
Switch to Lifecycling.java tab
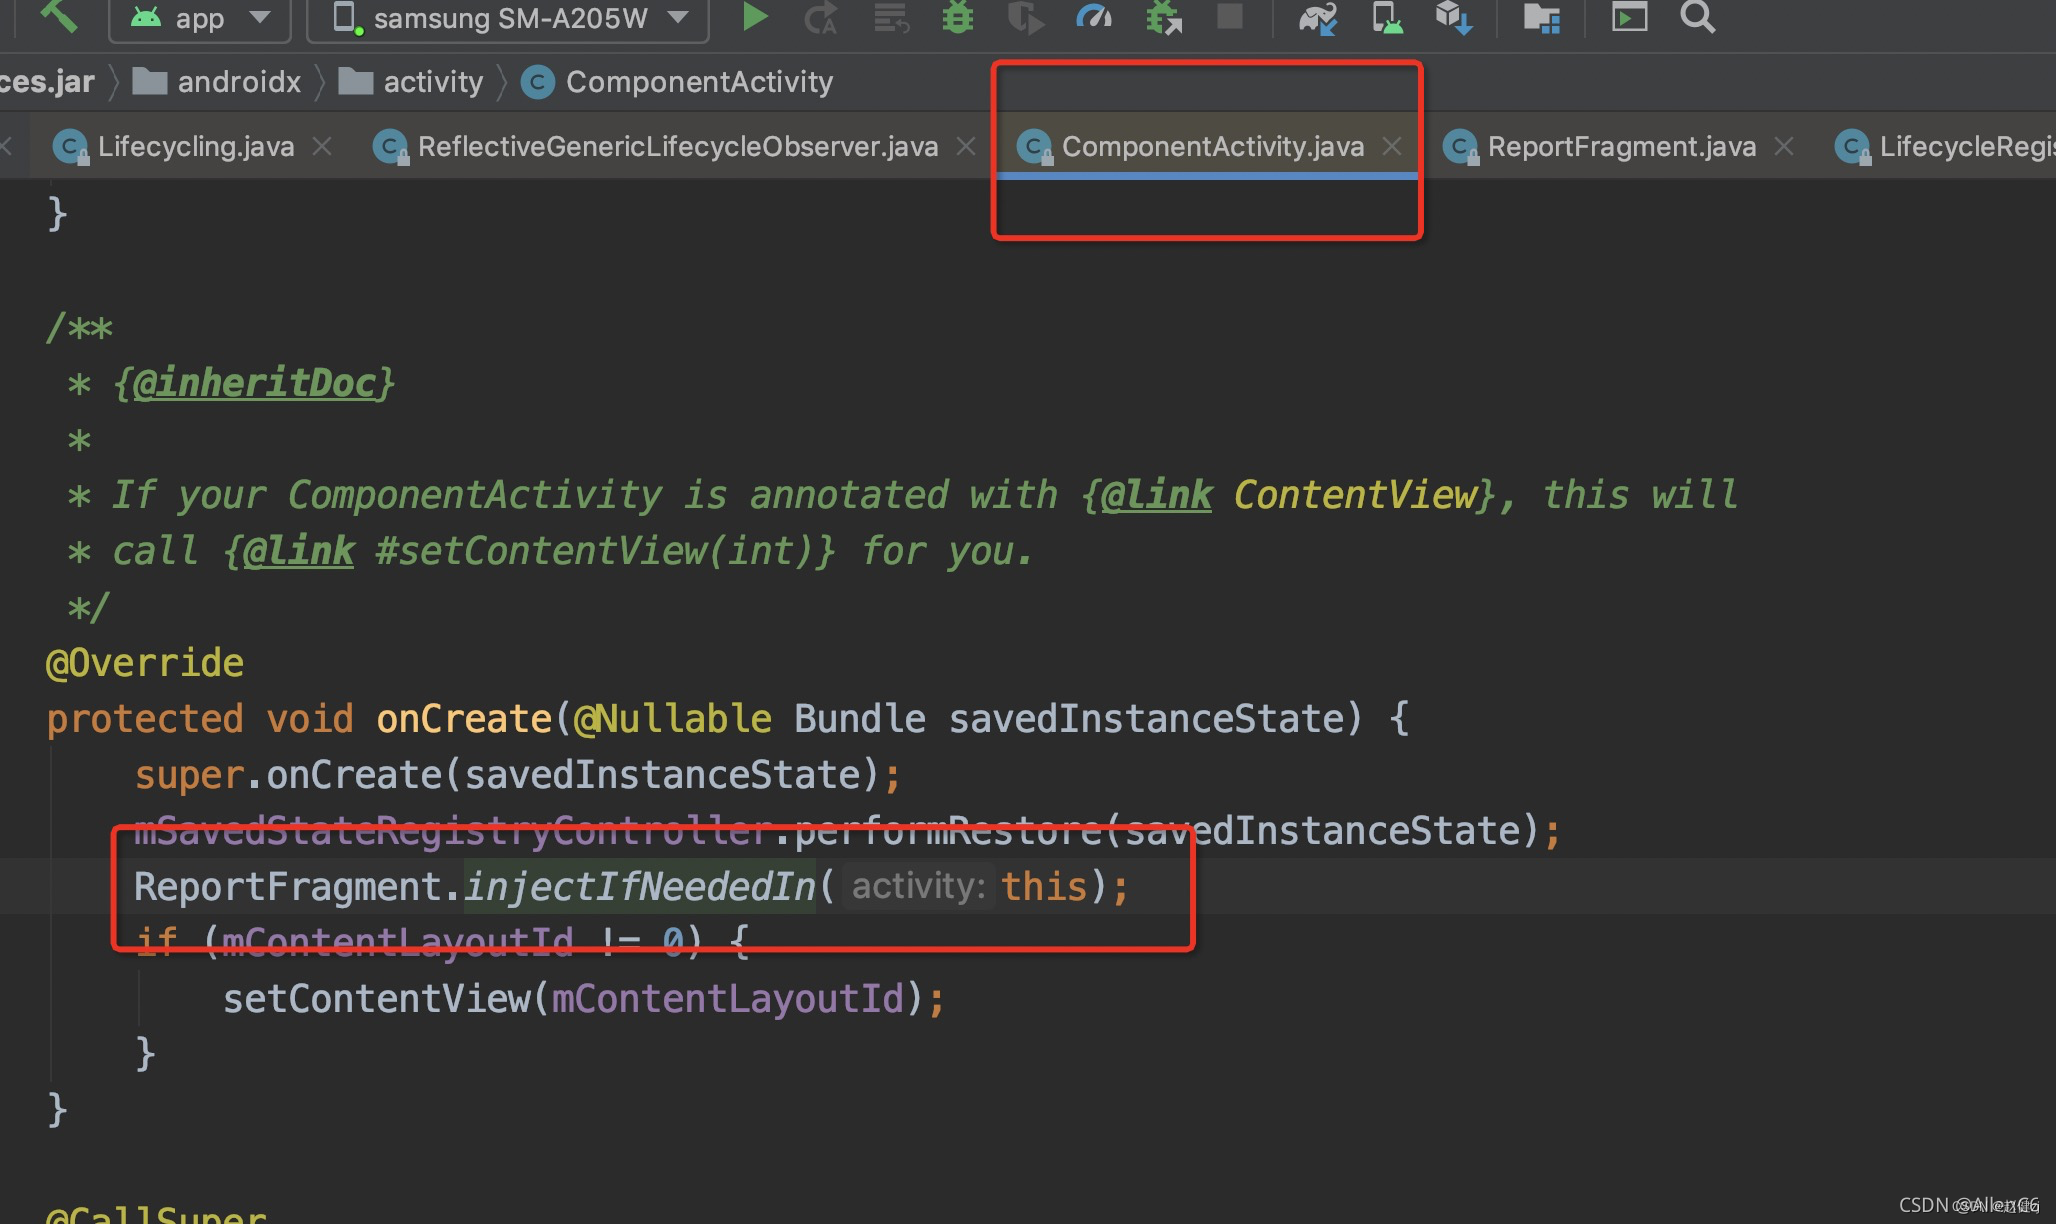click(195, 147)
